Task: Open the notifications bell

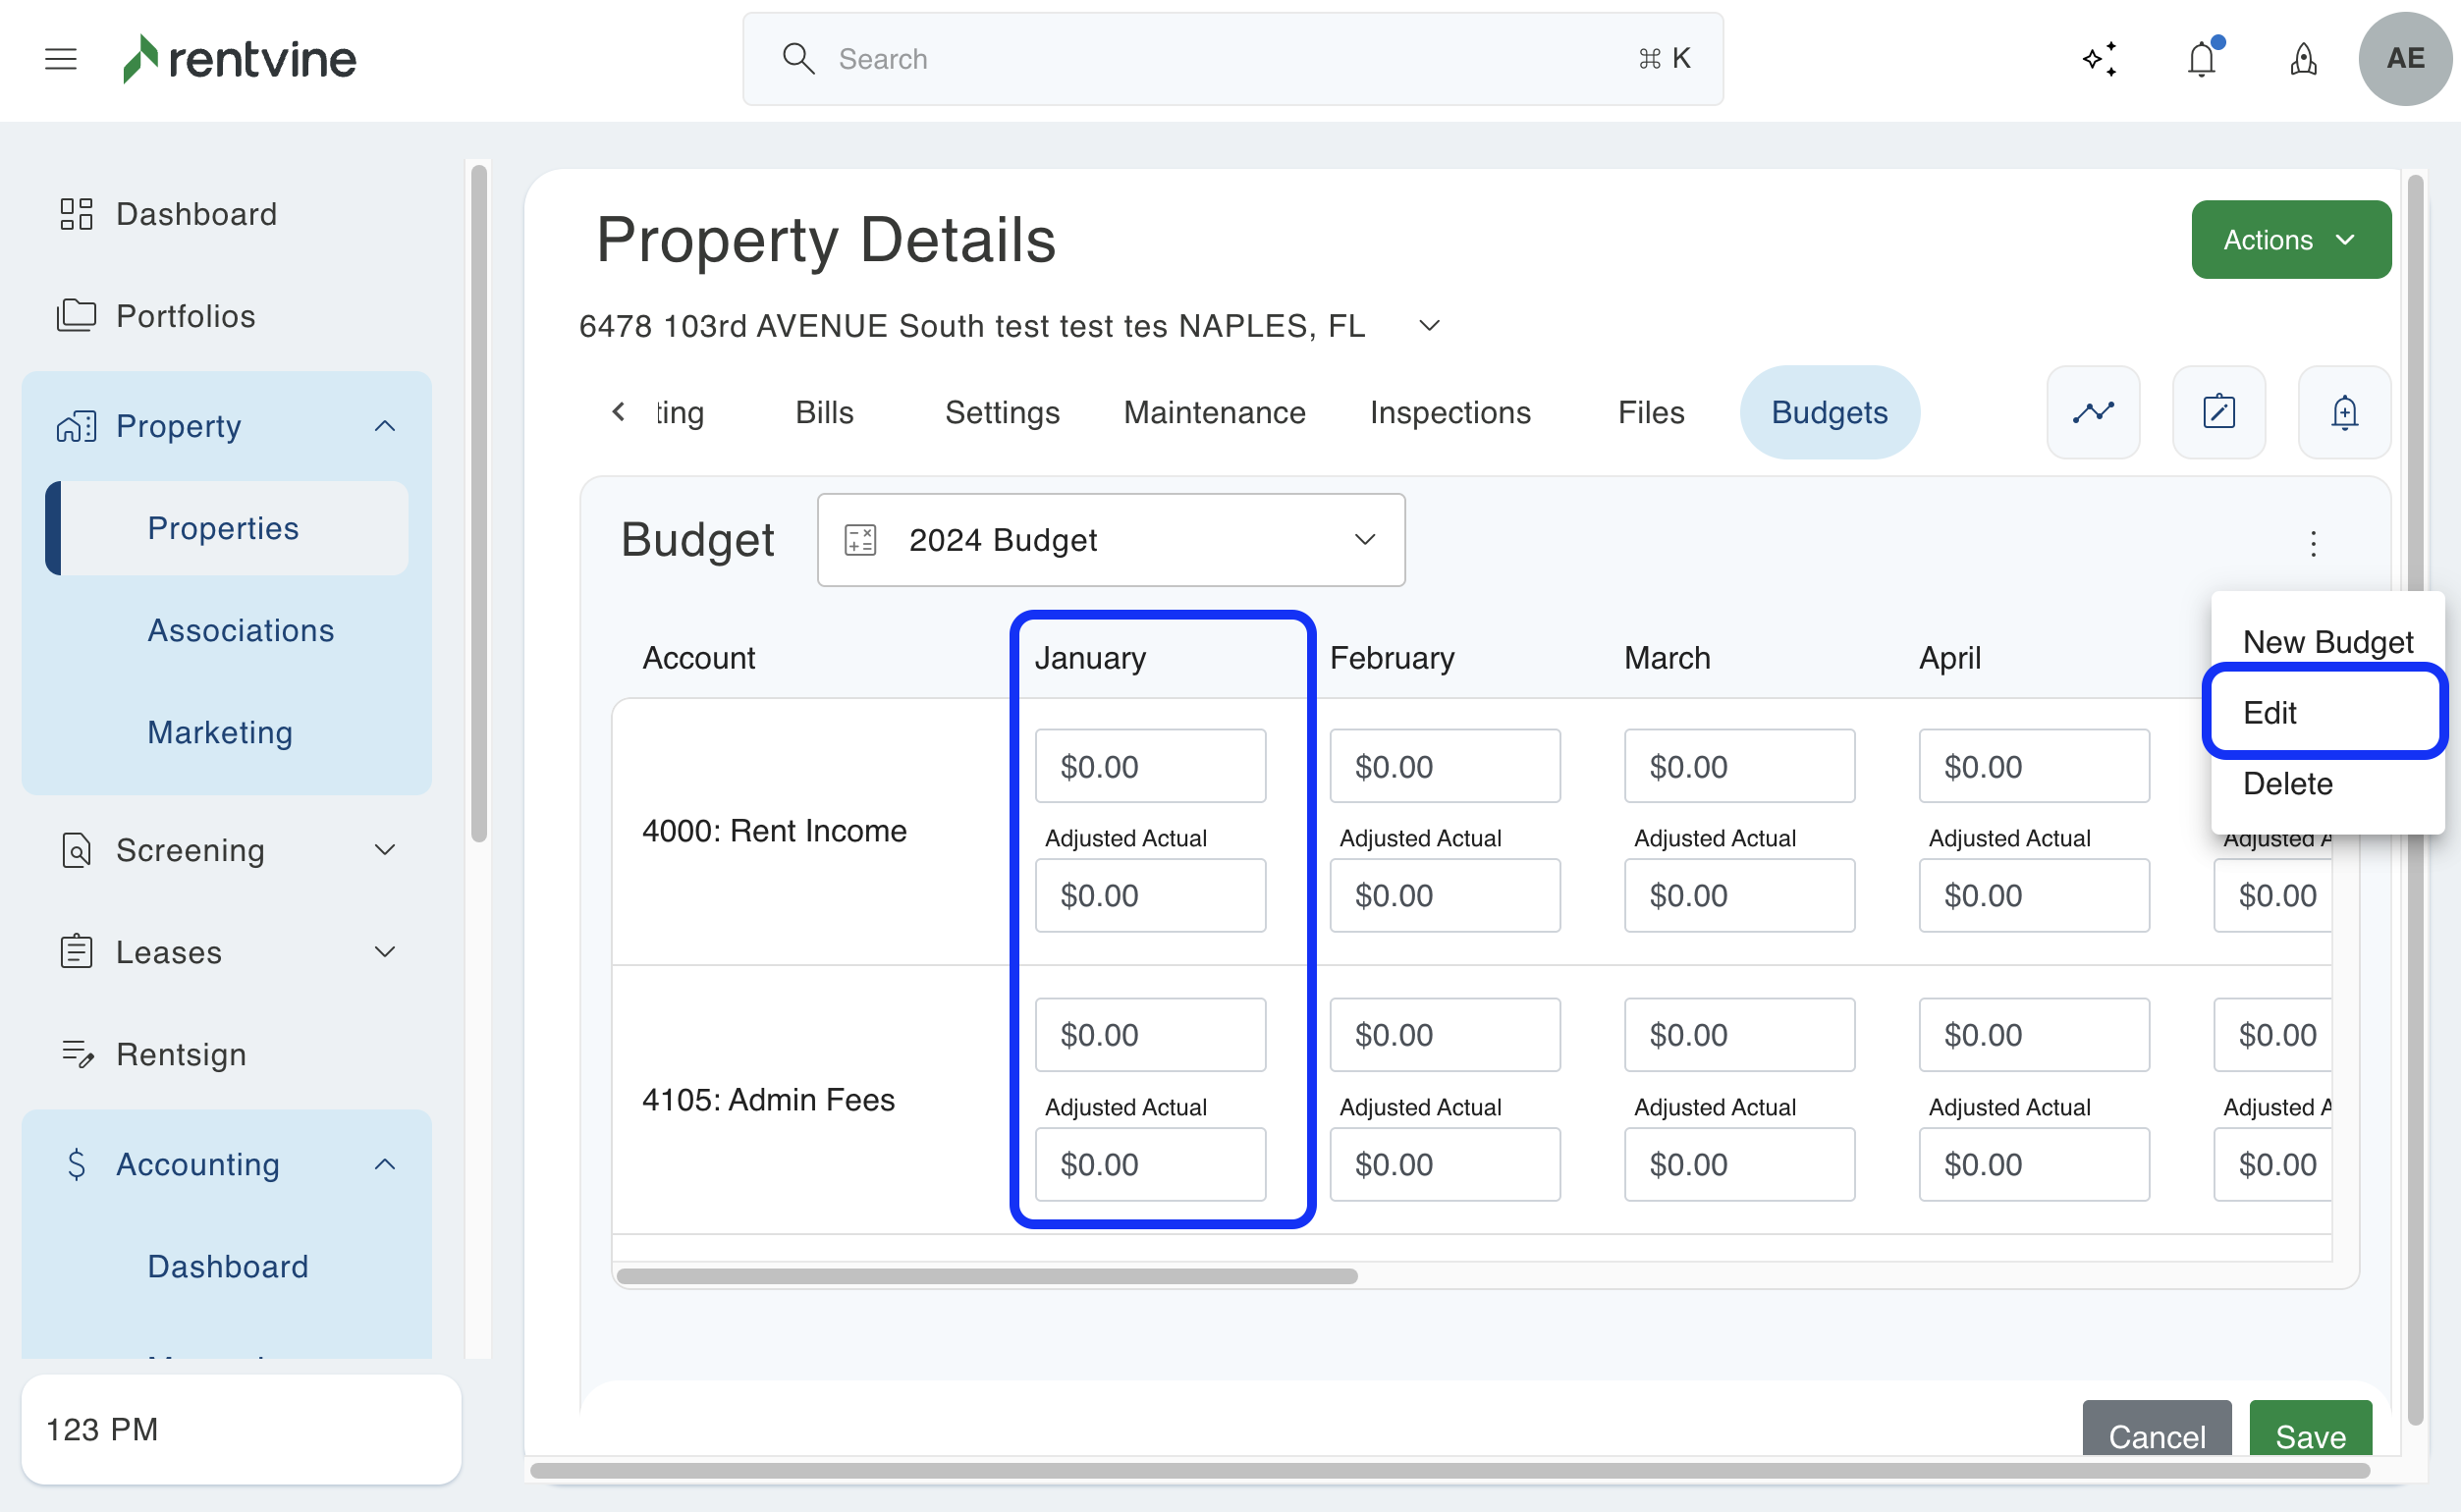Action: [x=2201, y=59]
